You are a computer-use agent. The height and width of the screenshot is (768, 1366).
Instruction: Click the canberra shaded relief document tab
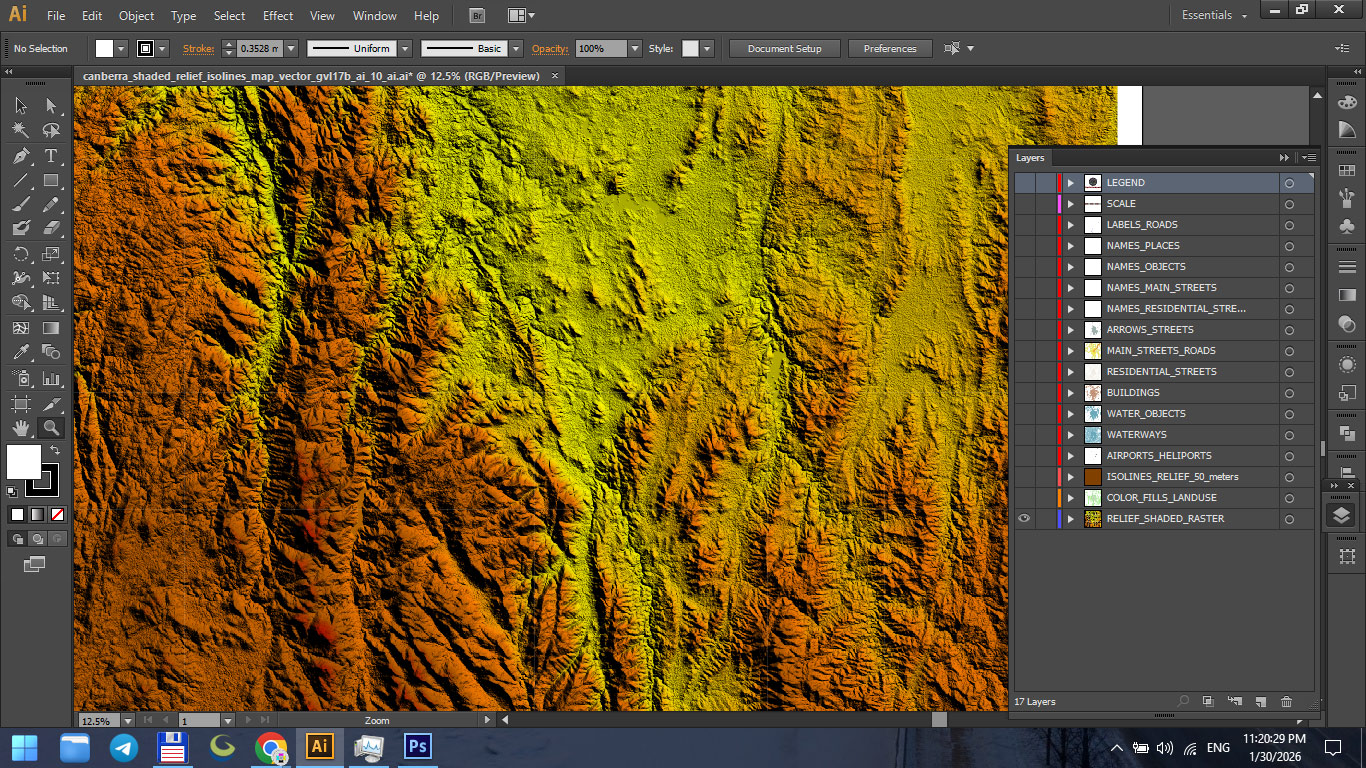pos(310,75)
